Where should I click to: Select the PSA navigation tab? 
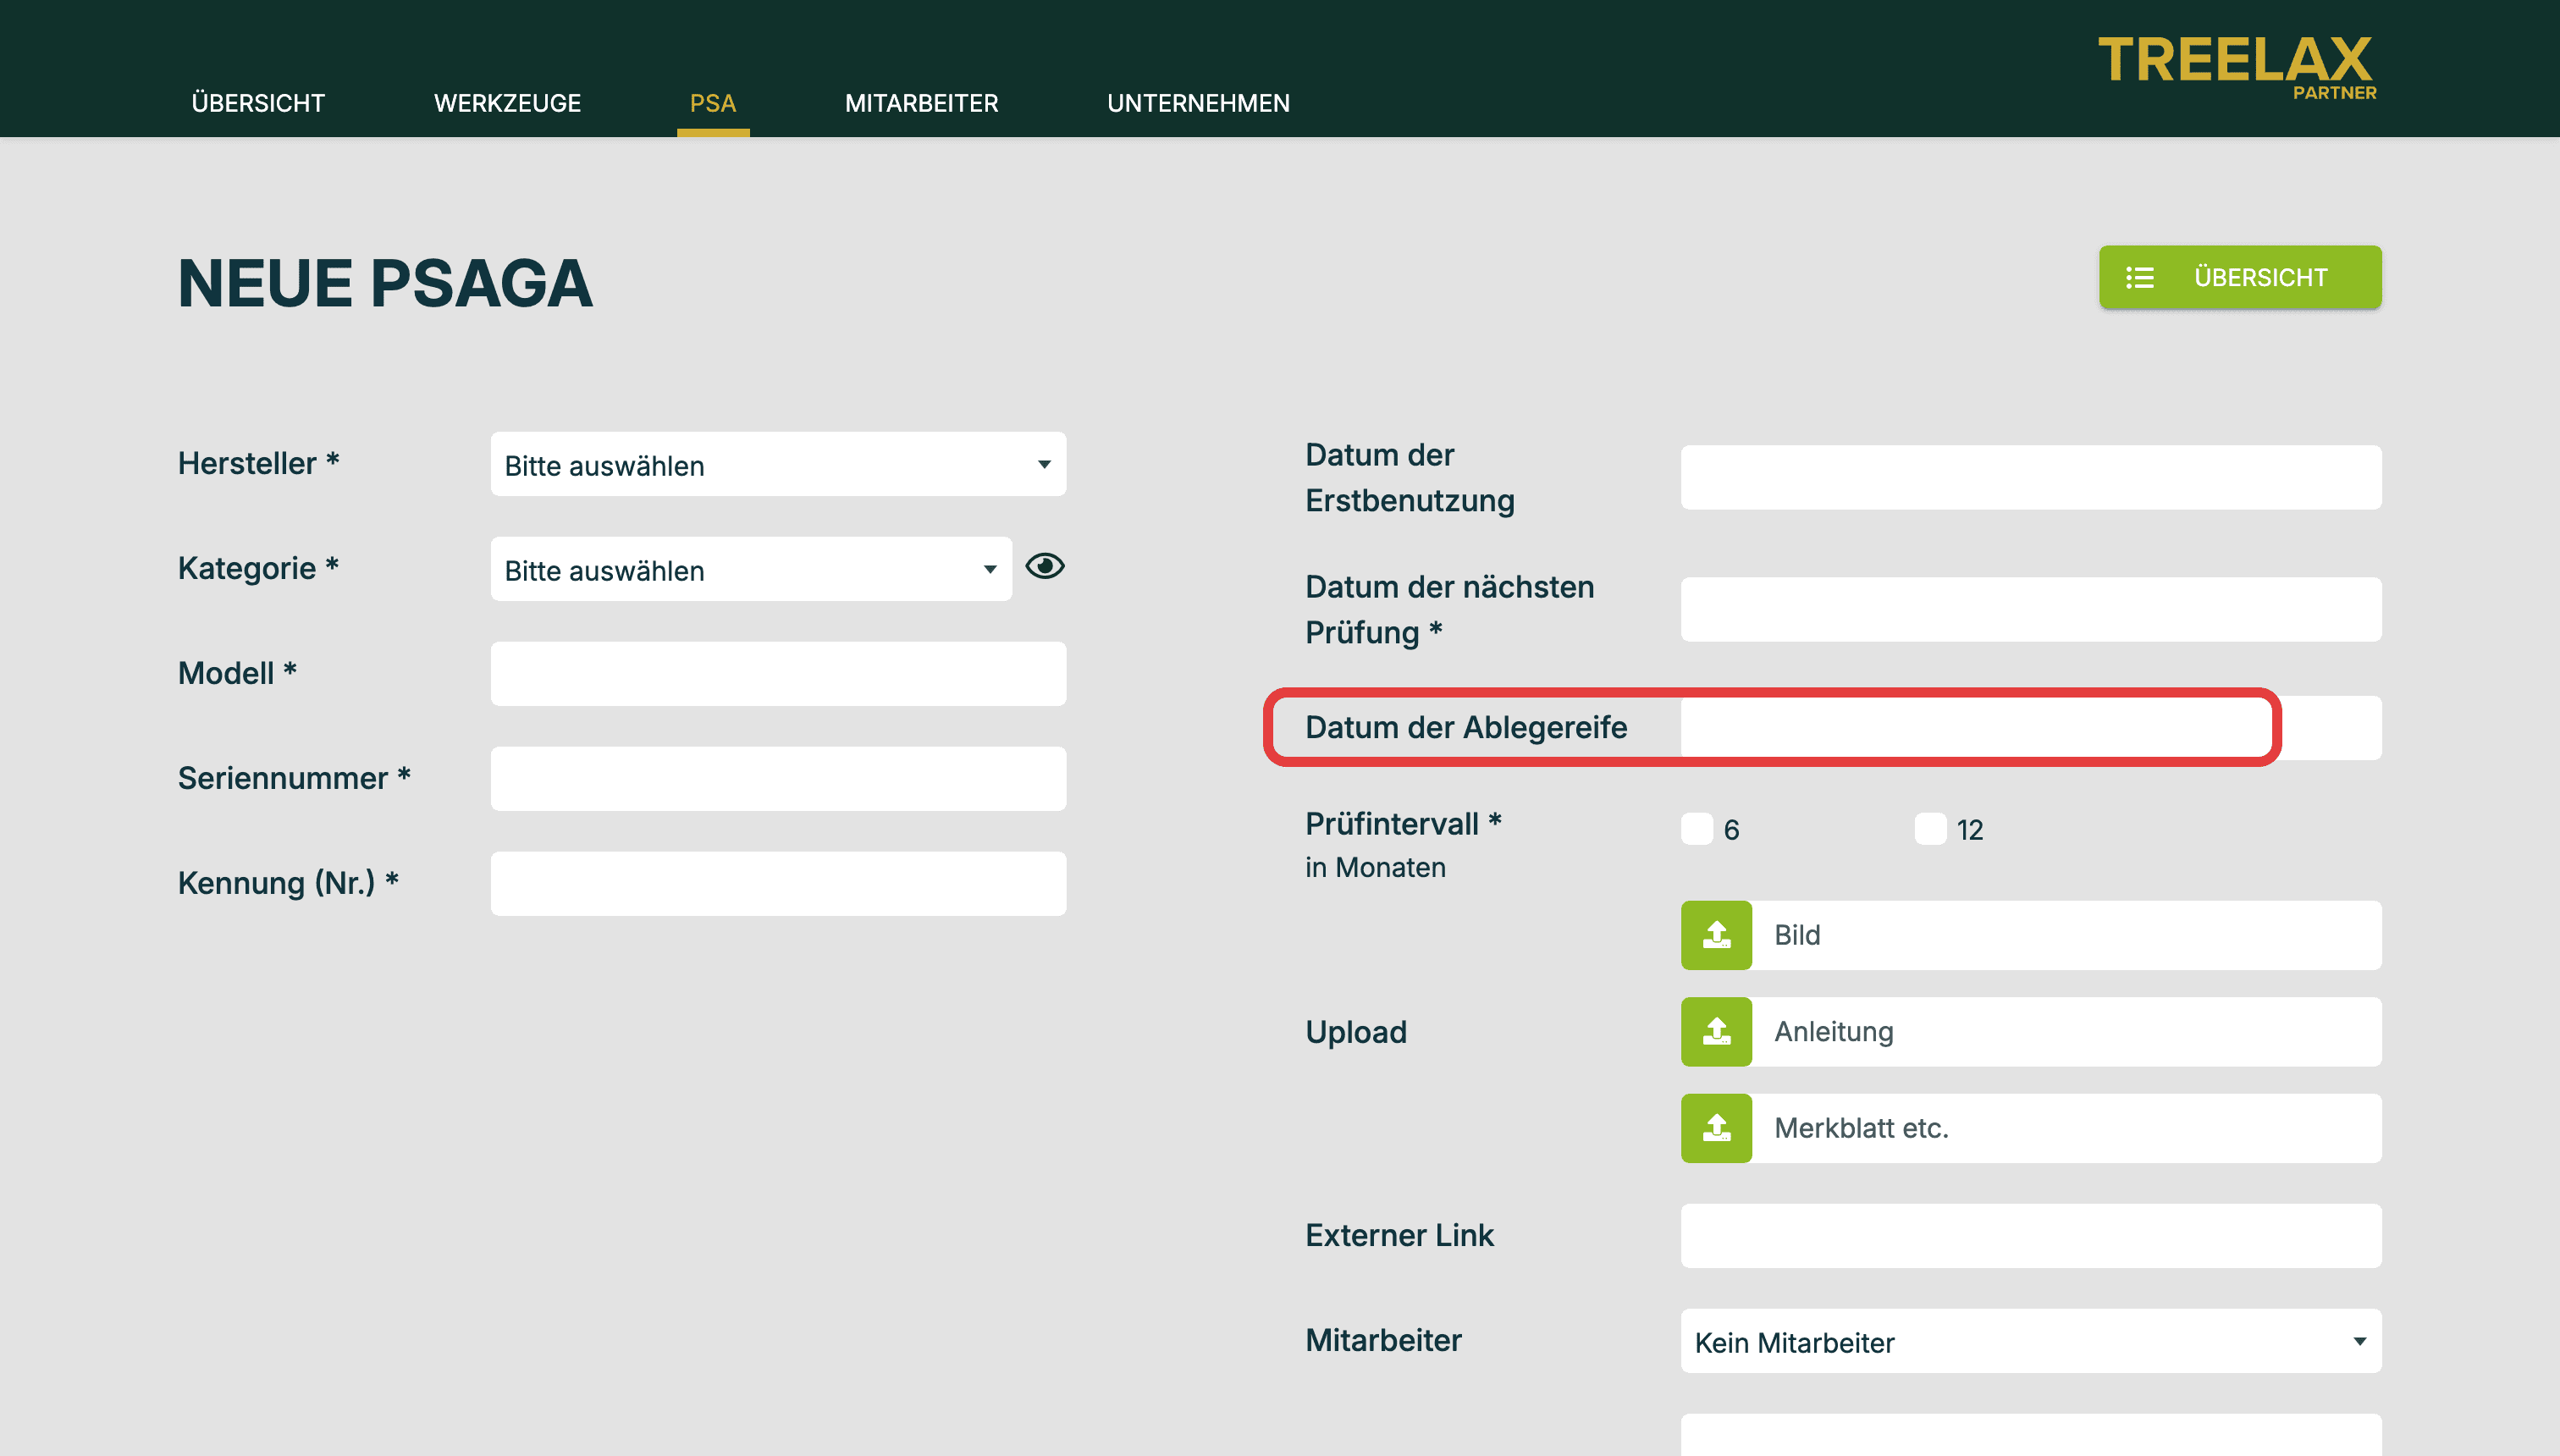(x=713, y=103)
